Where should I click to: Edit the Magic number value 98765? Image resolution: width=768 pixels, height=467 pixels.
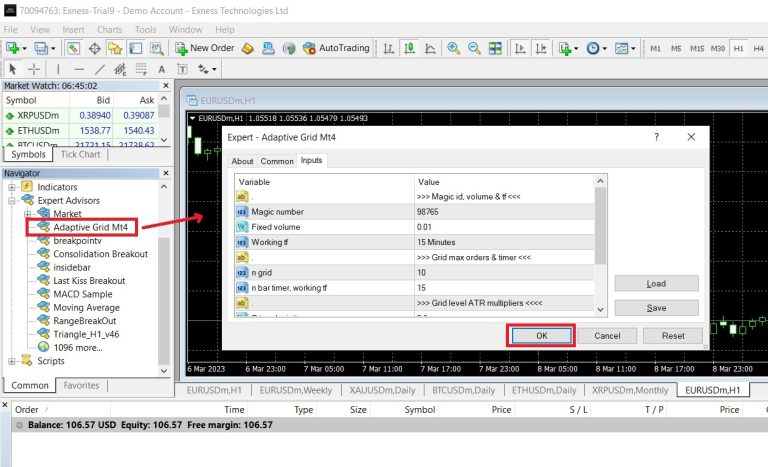(504, 212)
